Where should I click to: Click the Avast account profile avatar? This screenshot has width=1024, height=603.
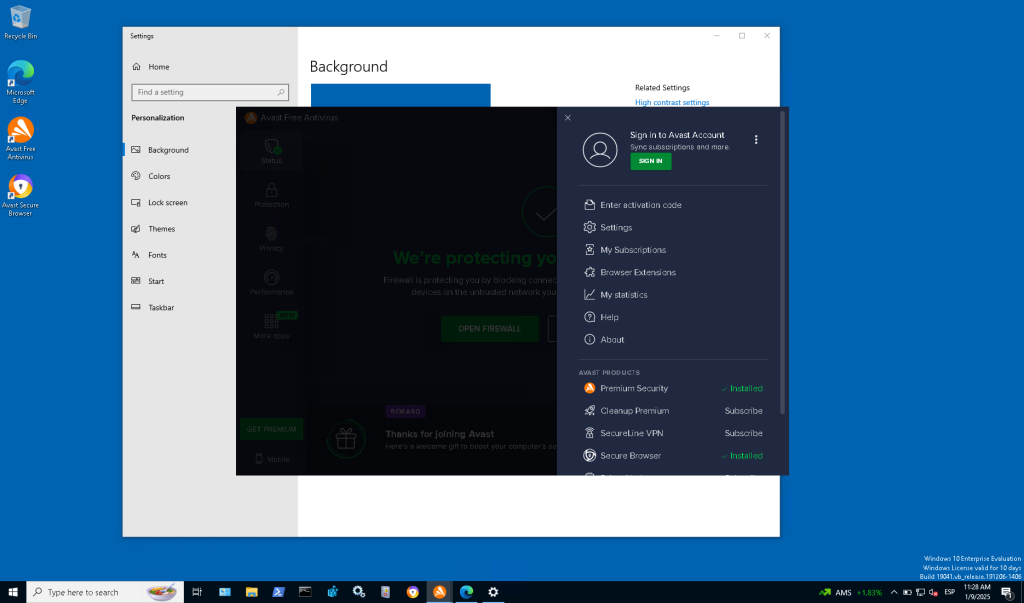(x=600, y=150)
